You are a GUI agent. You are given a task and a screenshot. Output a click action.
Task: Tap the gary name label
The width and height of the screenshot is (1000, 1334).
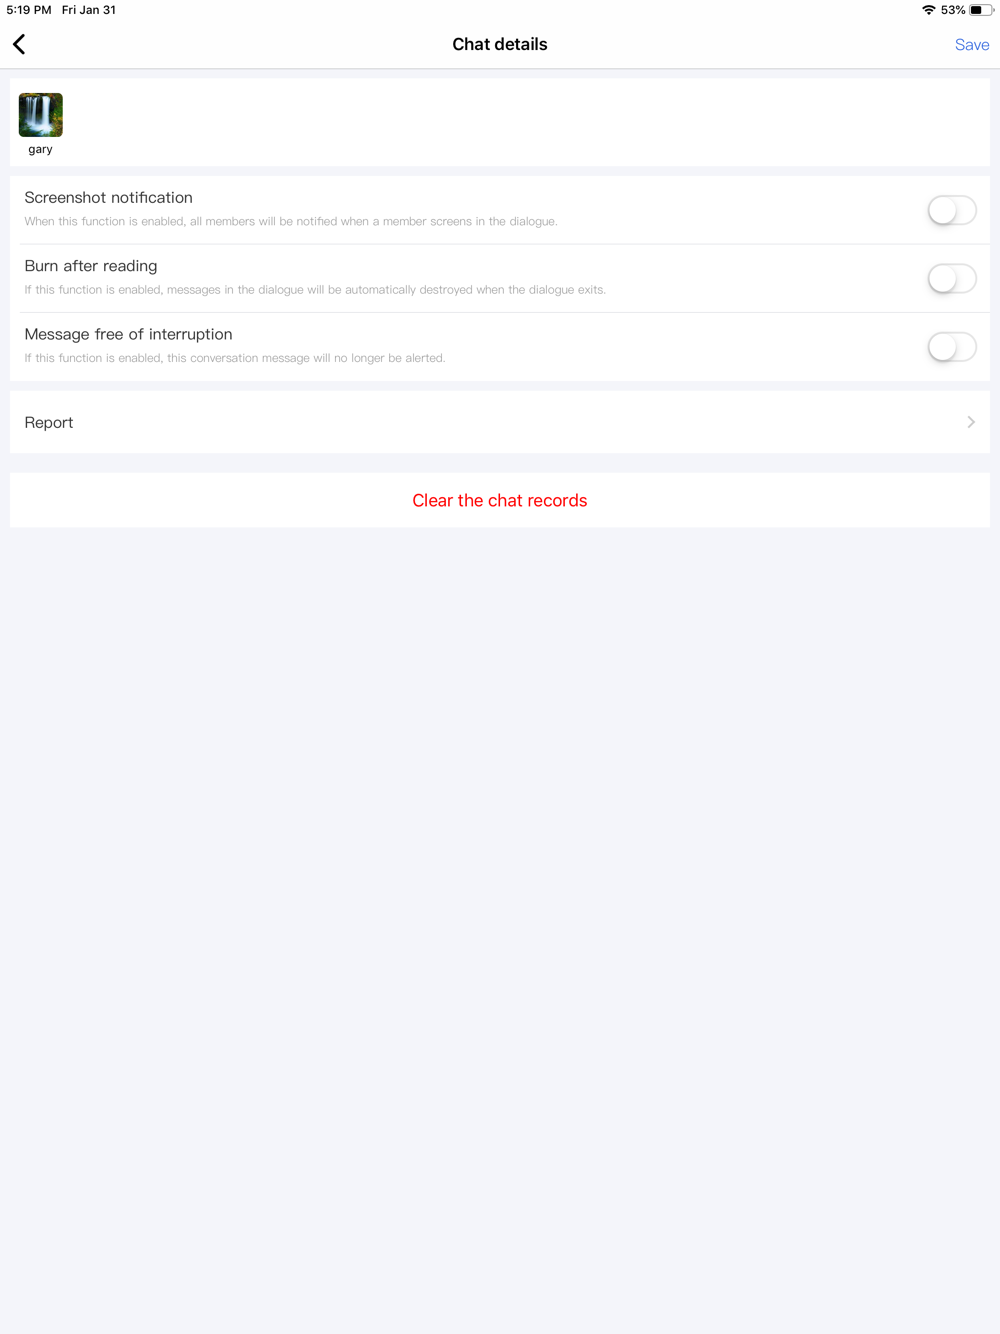40,149
